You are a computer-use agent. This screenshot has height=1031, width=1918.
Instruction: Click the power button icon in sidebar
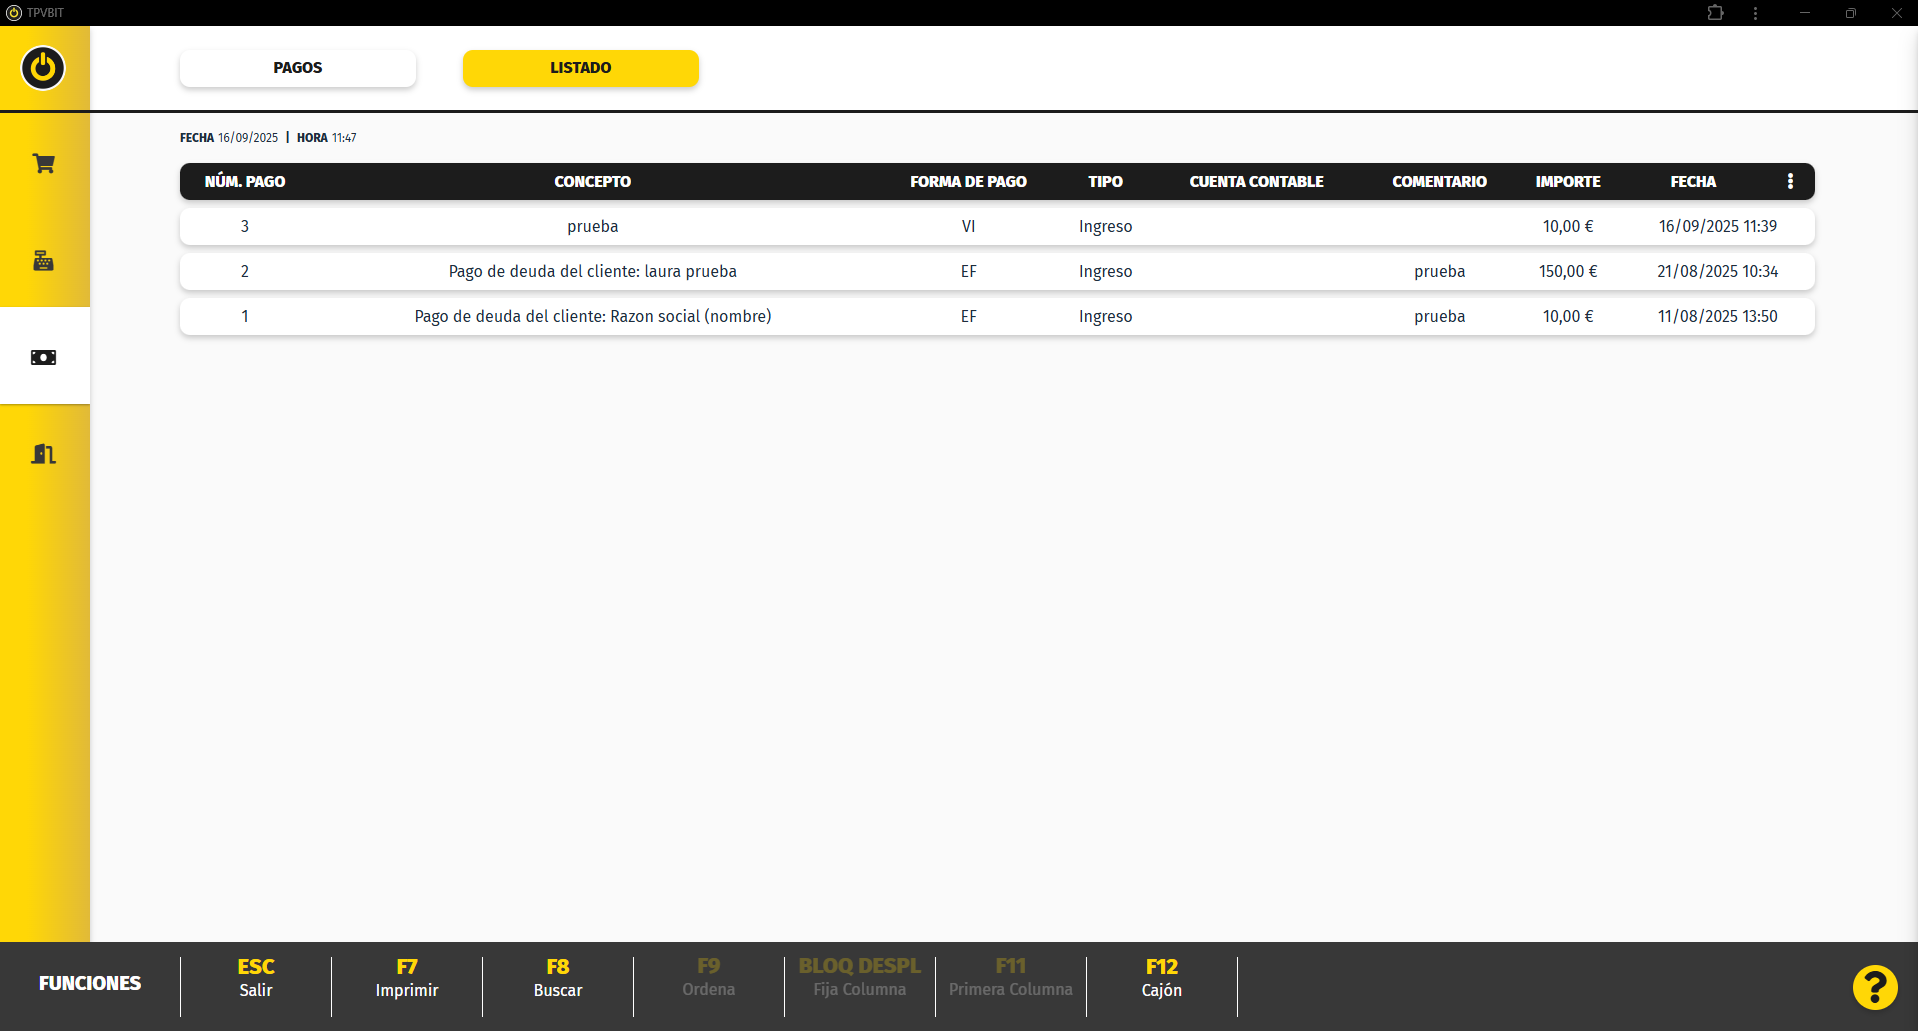point(43,68)
